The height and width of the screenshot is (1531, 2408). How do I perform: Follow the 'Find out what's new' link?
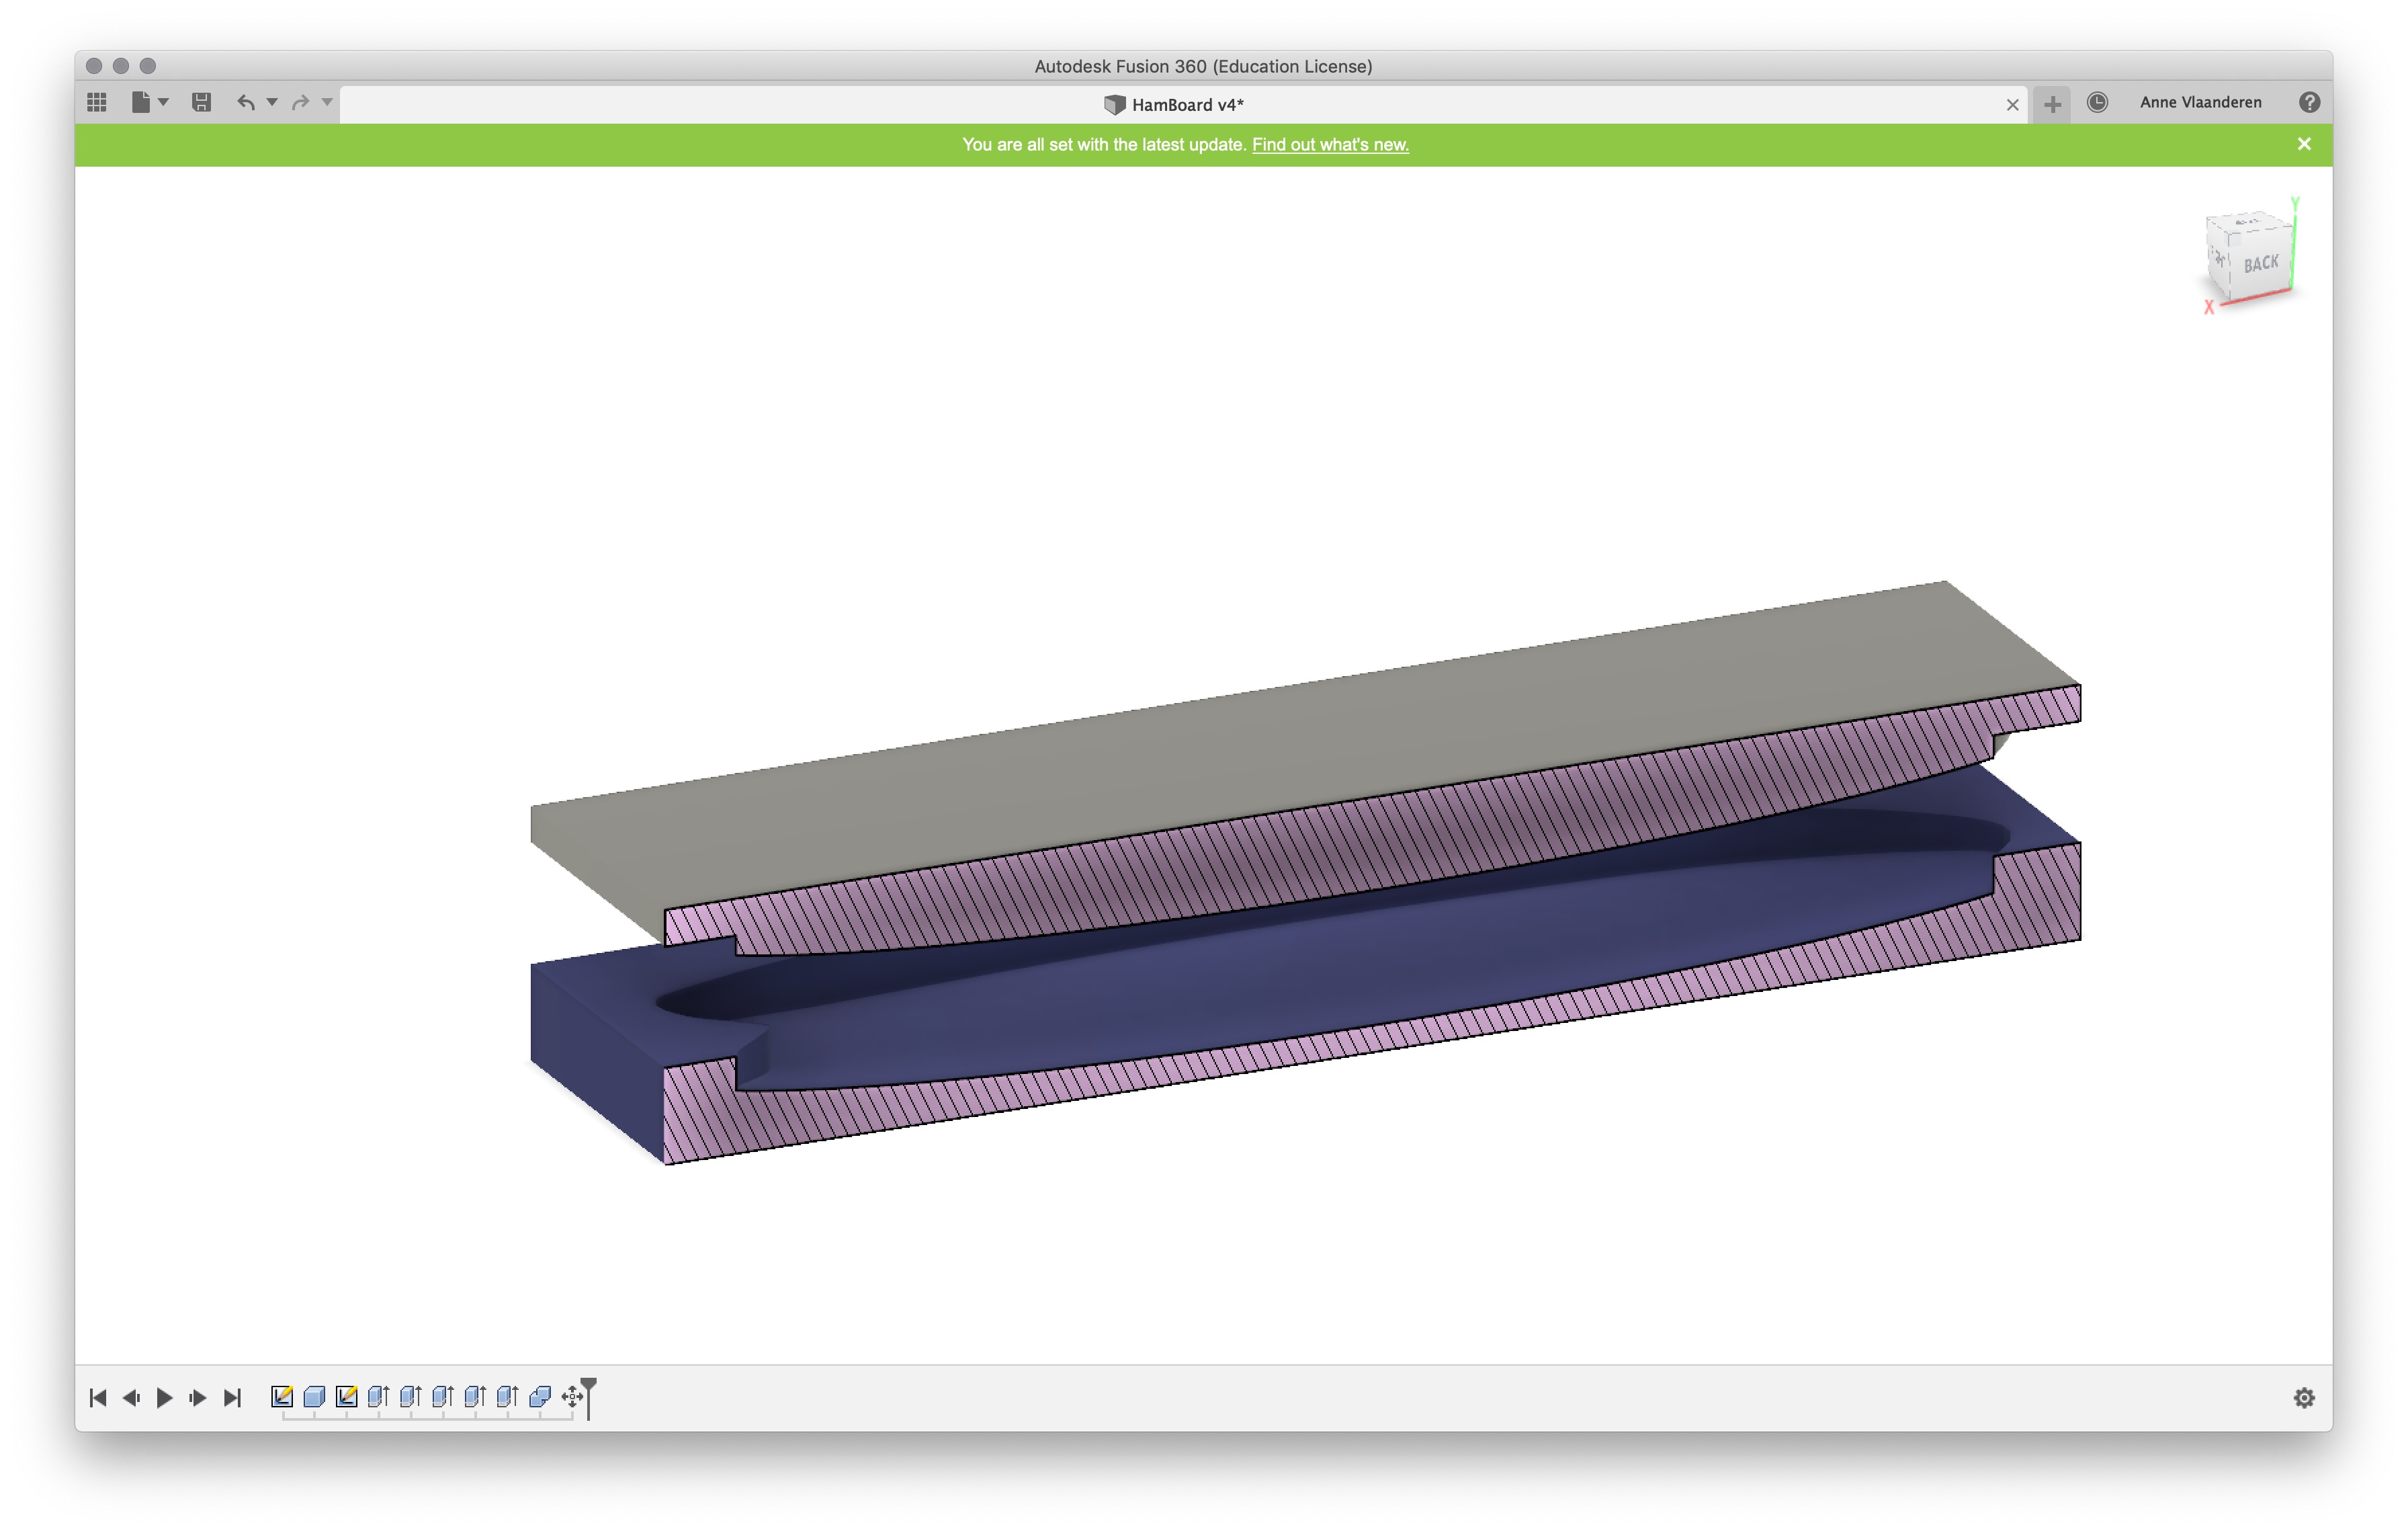click(x=1330, y=145)
